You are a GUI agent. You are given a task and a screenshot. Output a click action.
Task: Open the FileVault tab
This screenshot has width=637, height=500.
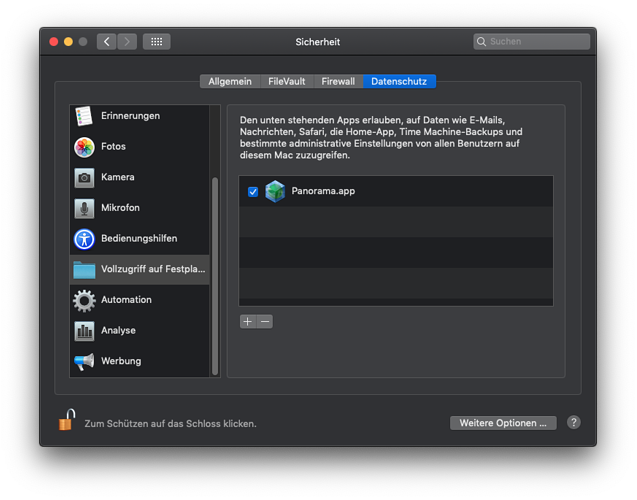[286, 81]
